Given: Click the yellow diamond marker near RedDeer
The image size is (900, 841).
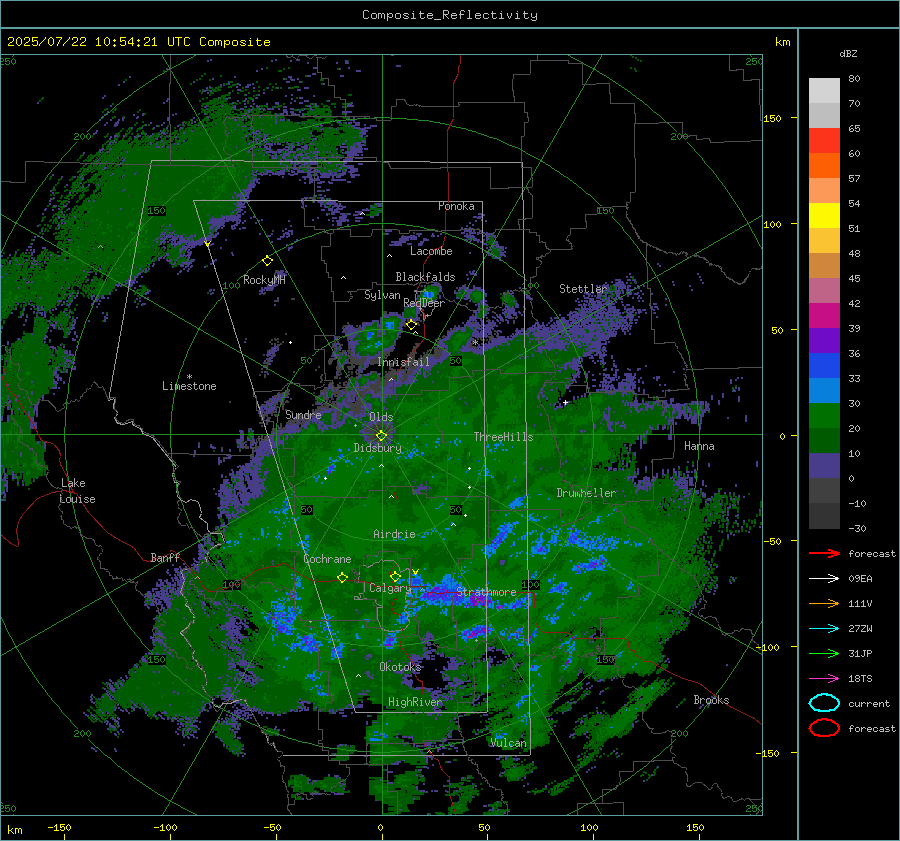Looking at the screenshot, I should coord(411,325).
